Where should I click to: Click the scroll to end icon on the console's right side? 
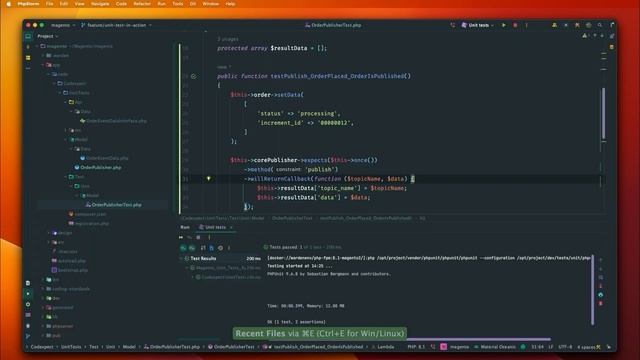tap(601, 286)
